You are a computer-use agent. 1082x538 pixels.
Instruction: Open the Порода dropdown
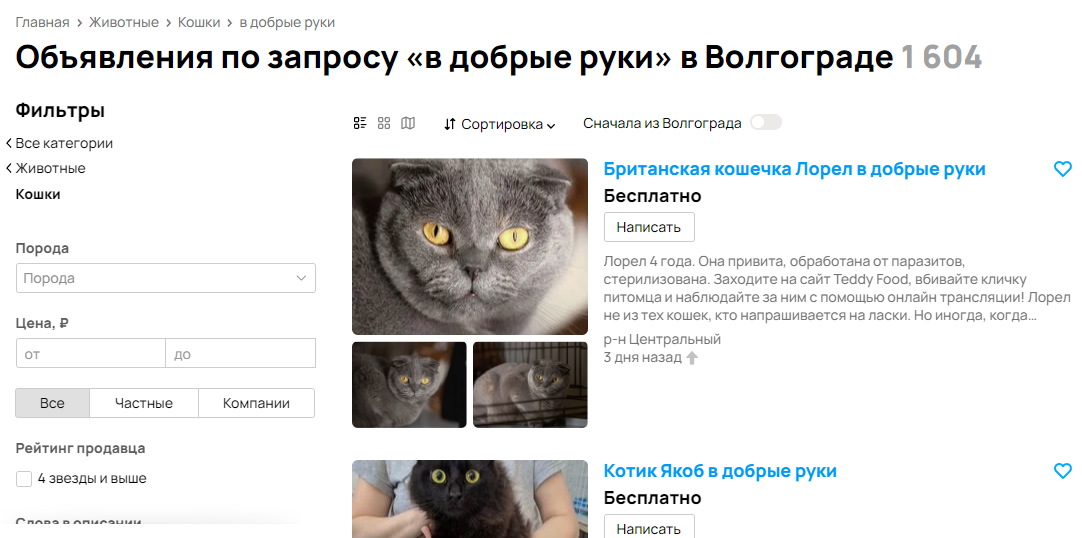166,278
